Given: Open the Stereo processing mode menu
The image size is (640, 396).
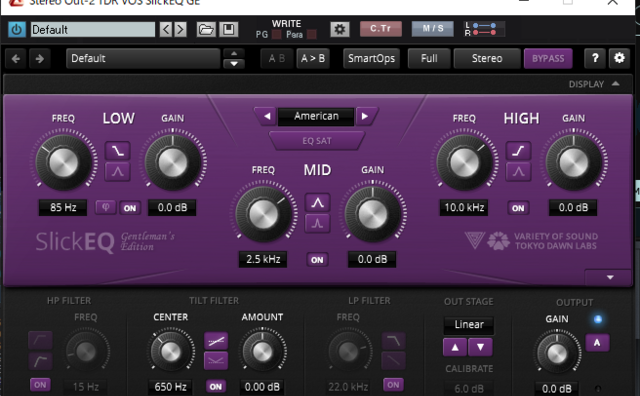Looking at the screenshot, I should [x=487, y=59].
